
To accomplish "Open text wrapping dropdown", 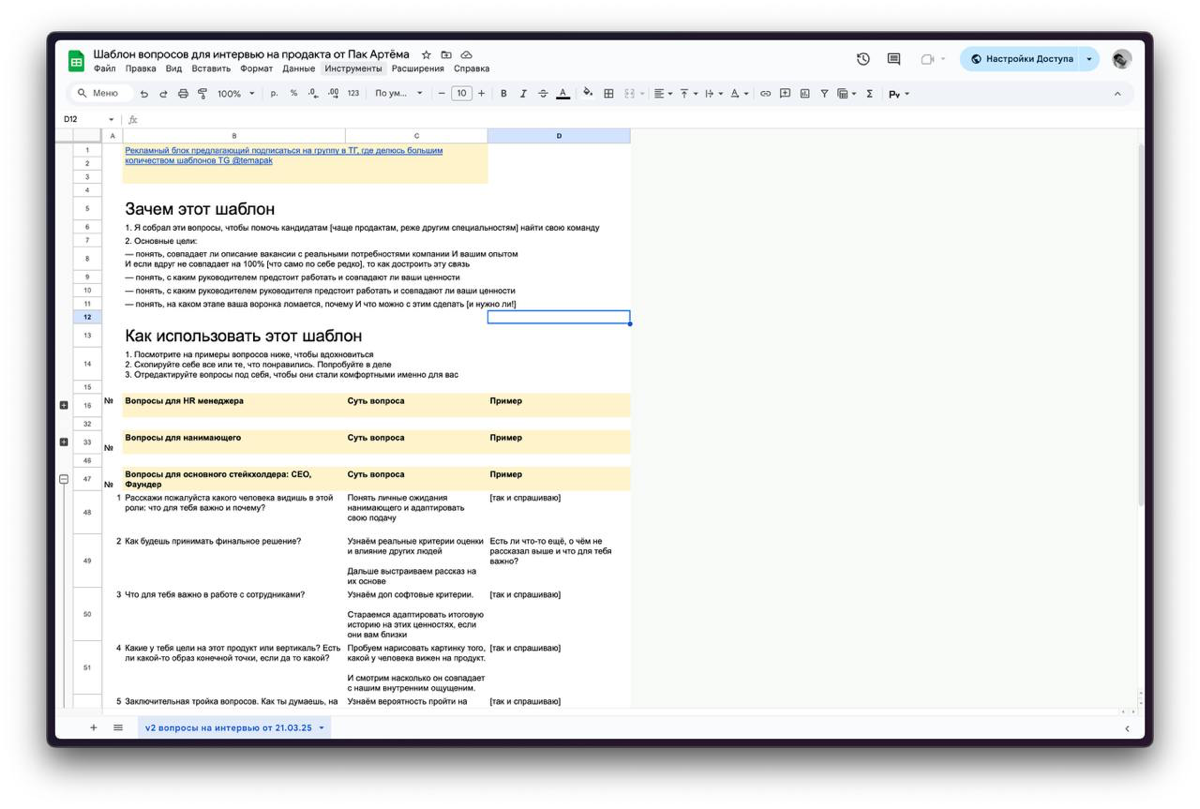I will point(713,94).
